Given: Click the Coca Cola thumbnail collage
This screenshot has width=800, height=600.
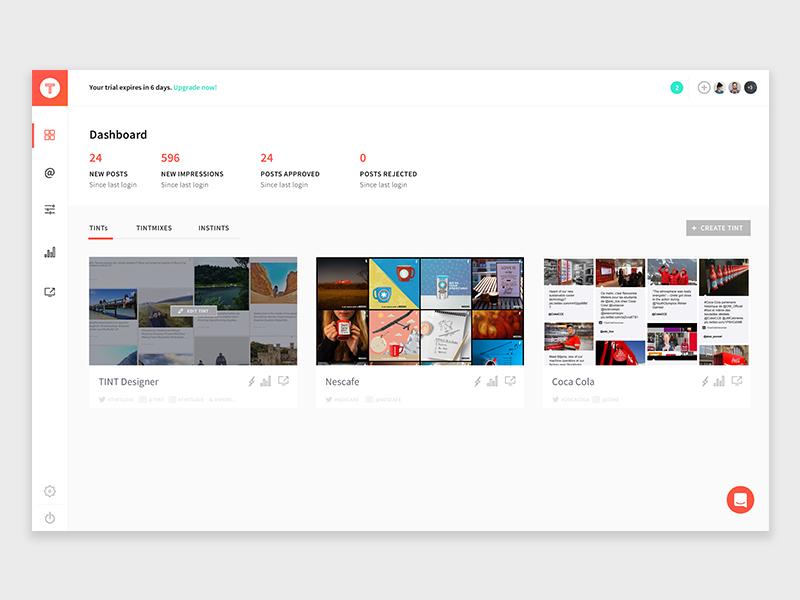Looking at the screenshot, I should 646,311.
